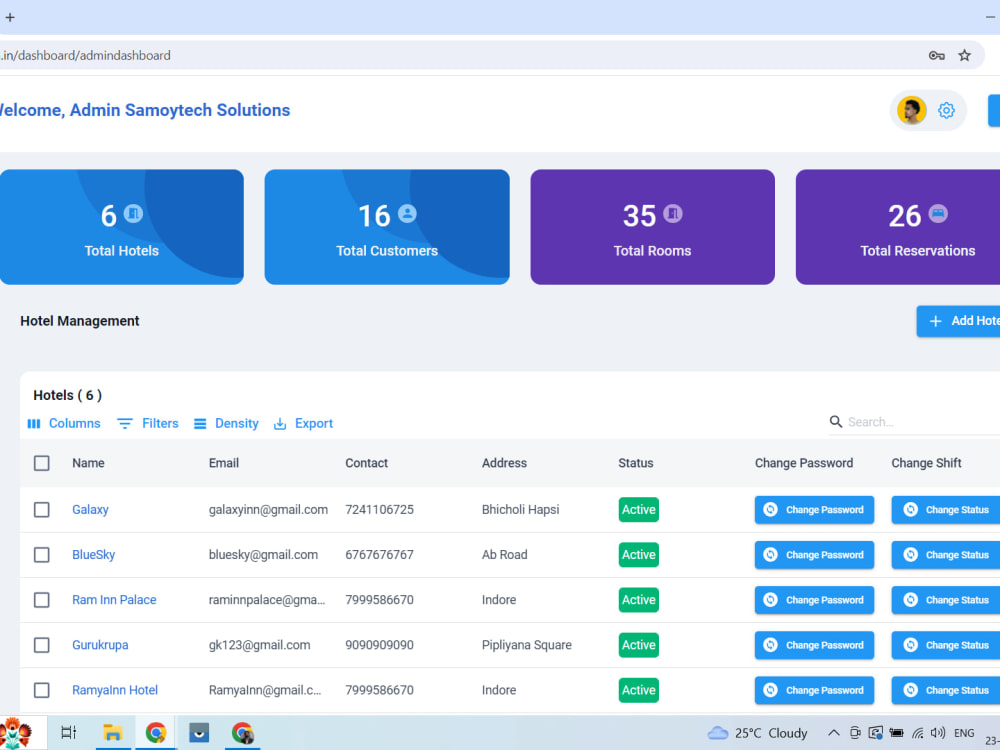Click the admin profile avatar

pyautogui.click(x=911, y=110)
